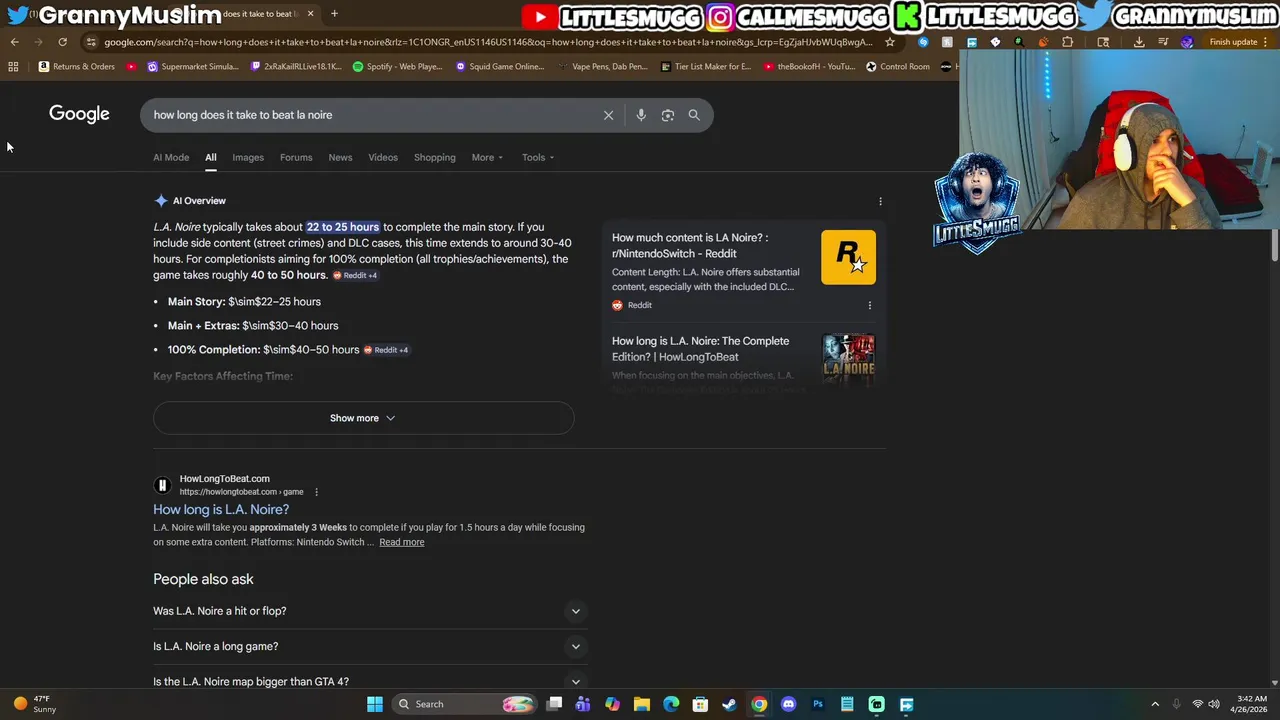
Task: Open the Spotify - Web Player bookmark
Action: pos(398,66)
